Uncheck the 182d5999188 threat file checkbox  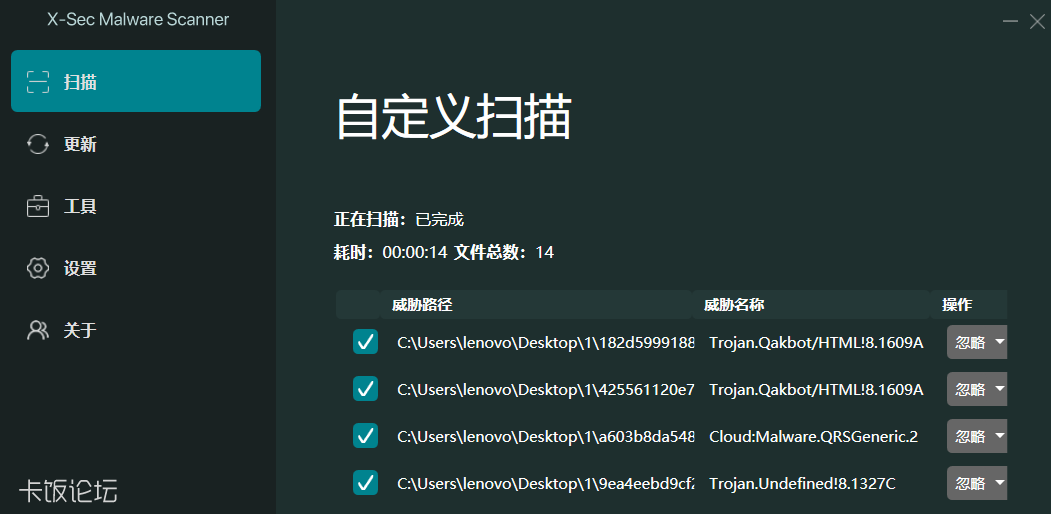[365, 342]
